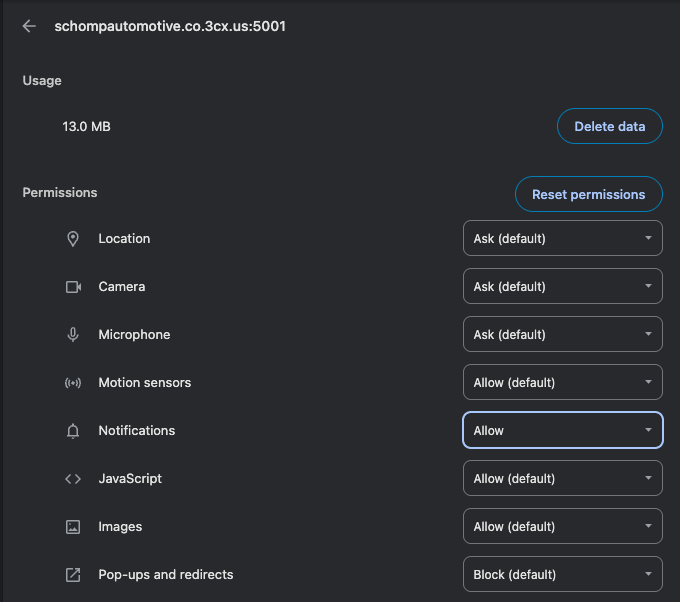Click the back arrow icon
680x602 pixels.
point(29,27)
